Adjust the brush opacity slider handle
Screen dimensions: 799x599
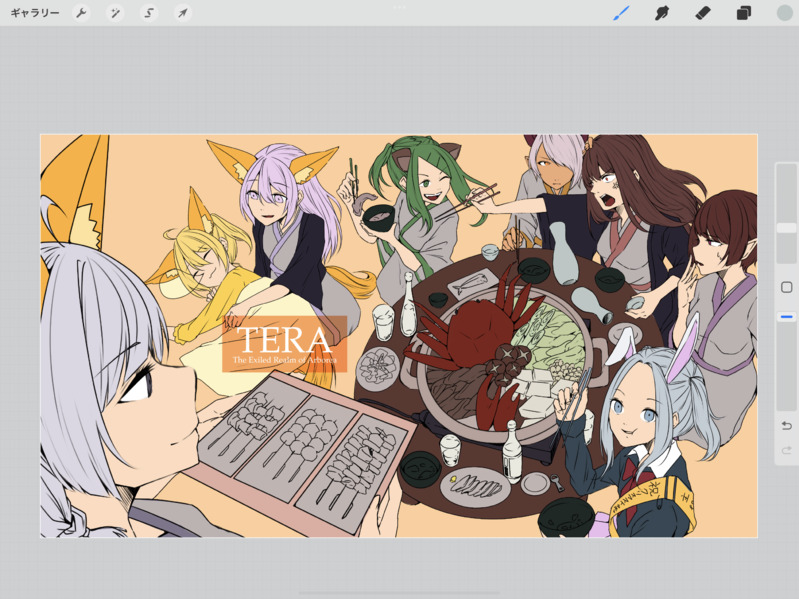tap(786, 317)
